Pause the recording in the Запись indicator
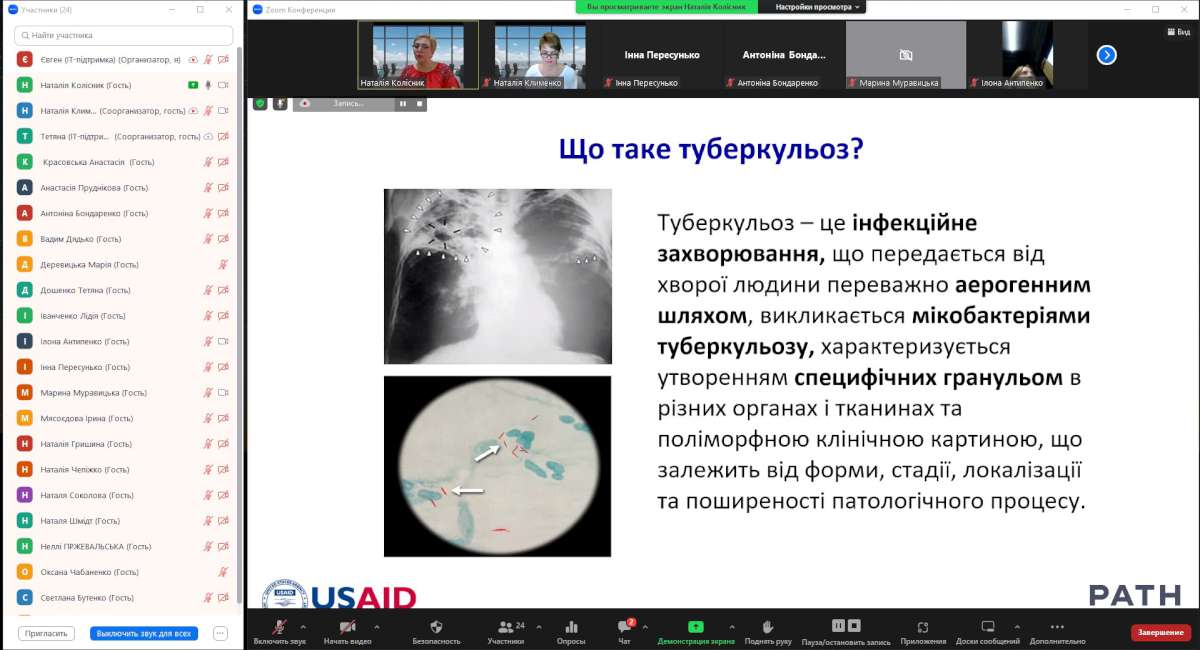Image resolution: width=1200 pixels, height=650 pixels. coord(403,103)
